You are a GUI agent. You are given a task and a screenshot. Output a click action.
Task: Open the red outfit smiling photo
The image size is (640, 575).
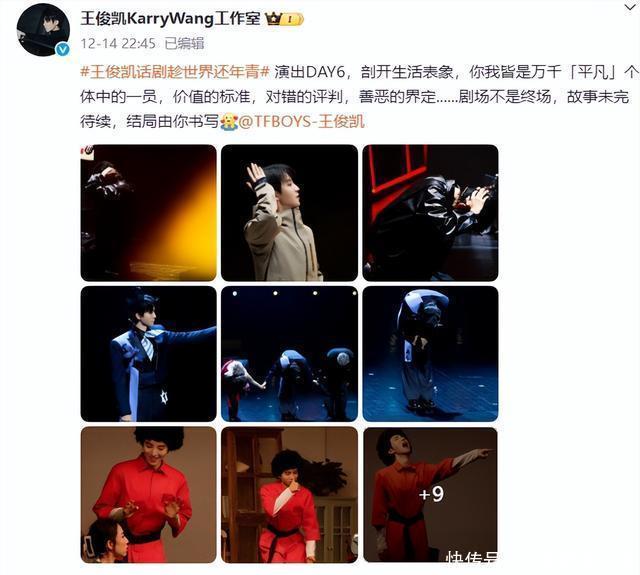(149, 495)
